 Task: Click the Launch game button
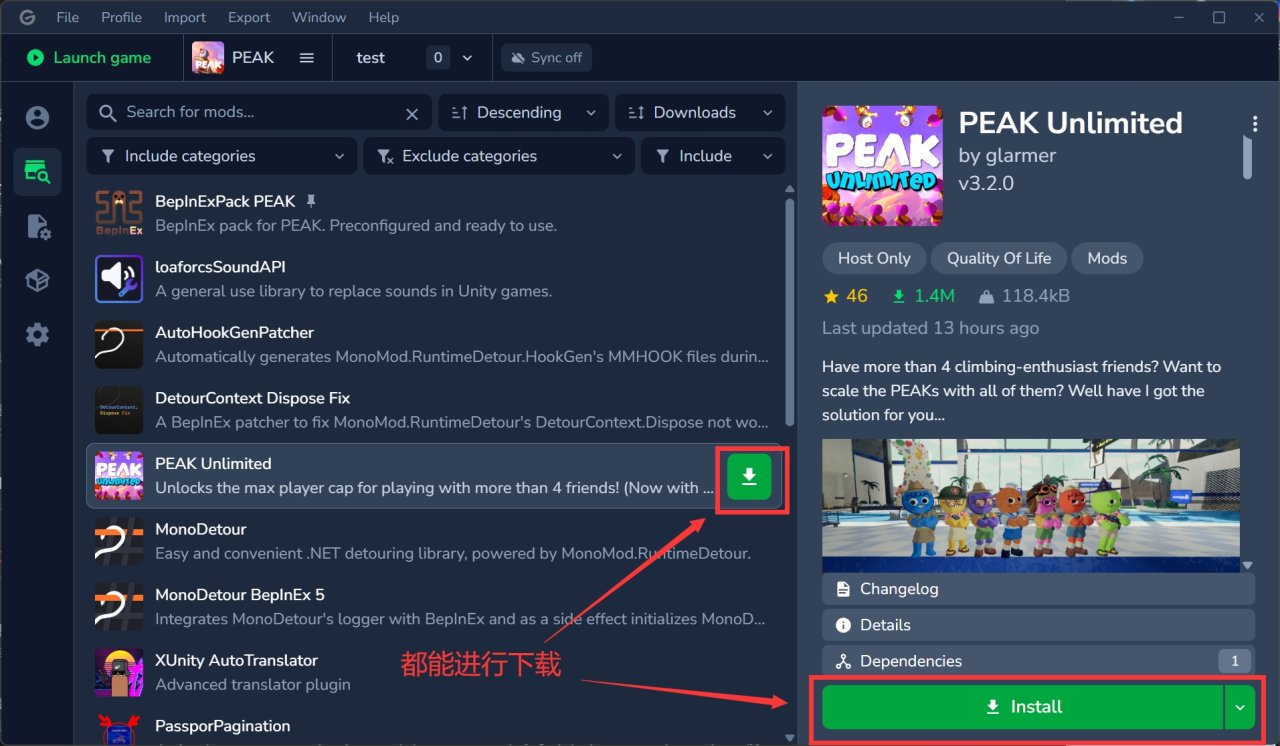click(x=89, y=58)
